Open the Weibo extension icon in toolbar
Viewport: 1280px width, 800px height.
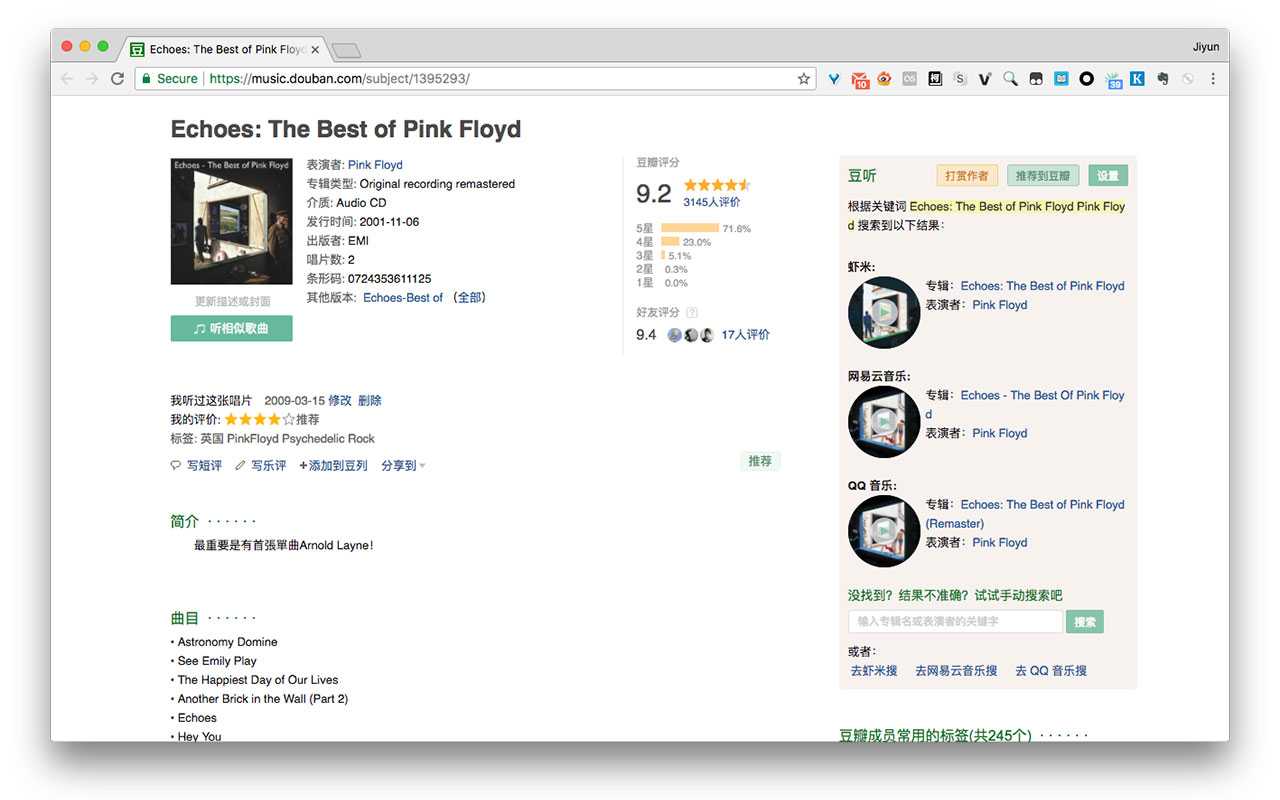884,79
